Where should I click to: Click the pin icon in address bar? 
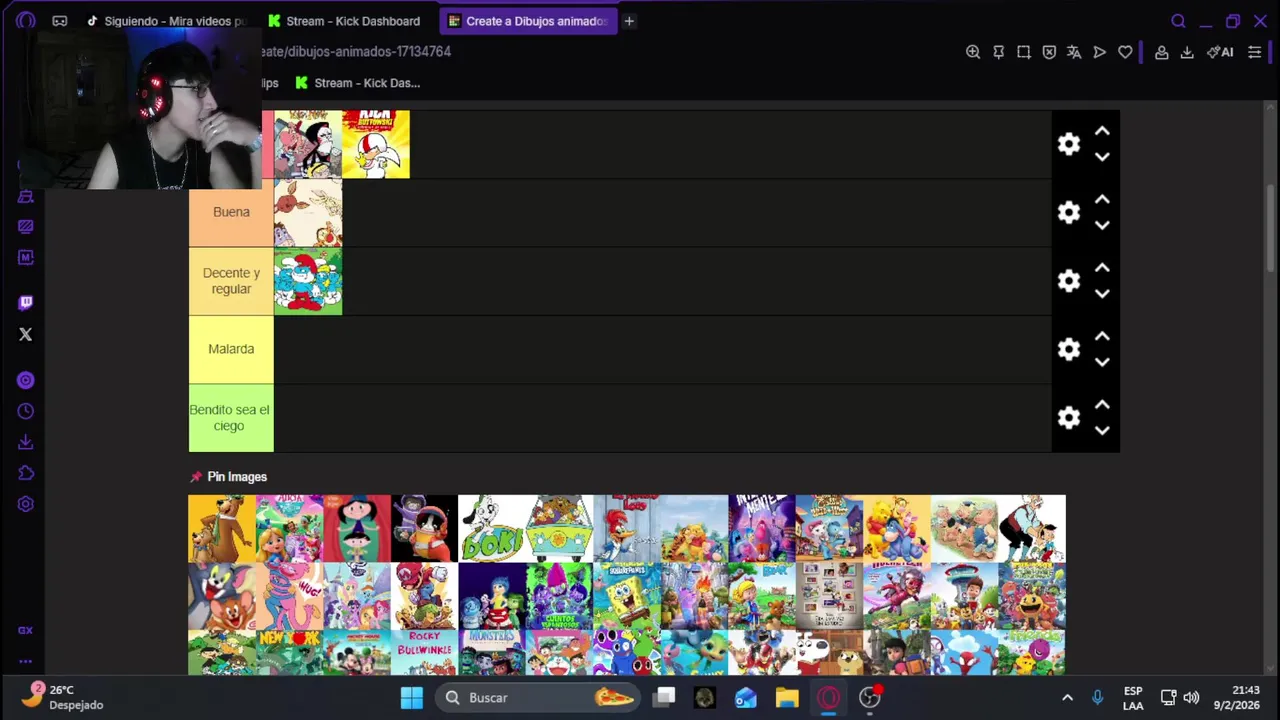(998, 52)
